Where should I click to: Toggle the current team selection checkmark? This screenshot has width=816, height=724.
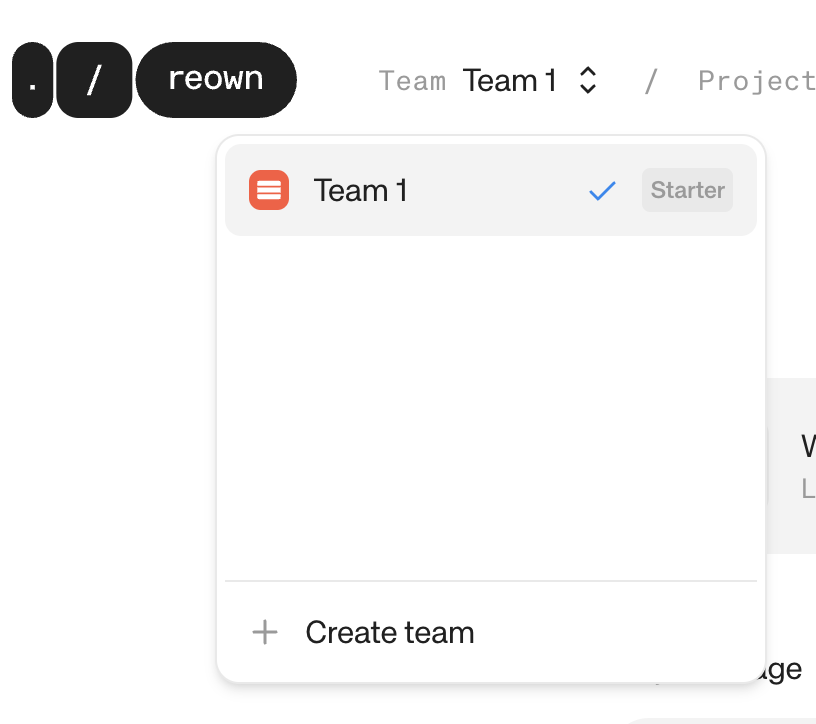click(602, 190)
